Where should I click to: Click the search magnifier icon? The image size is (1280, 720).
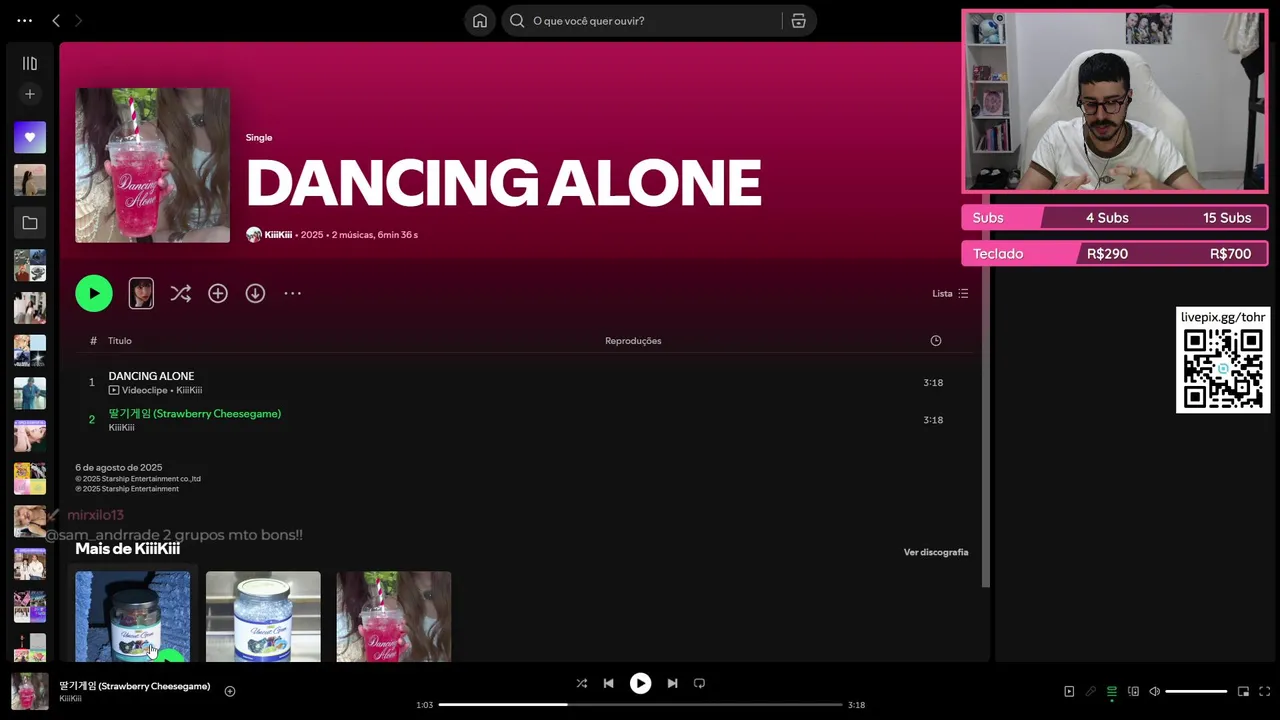[x=517, y=21]
